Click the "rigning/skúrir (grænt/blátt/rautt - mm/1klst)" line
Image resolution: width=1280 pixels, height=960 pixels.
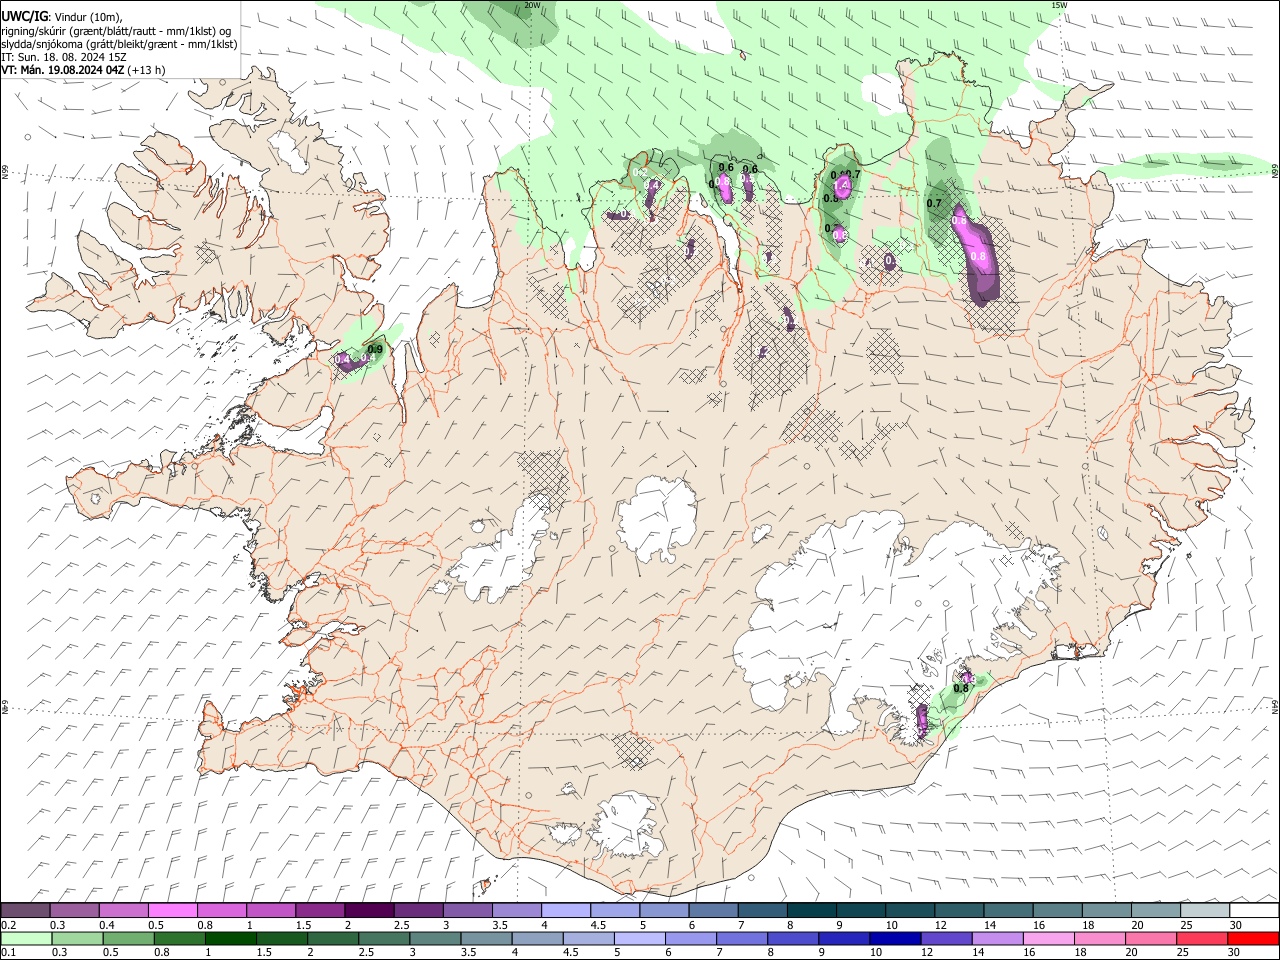click(117, 31)
